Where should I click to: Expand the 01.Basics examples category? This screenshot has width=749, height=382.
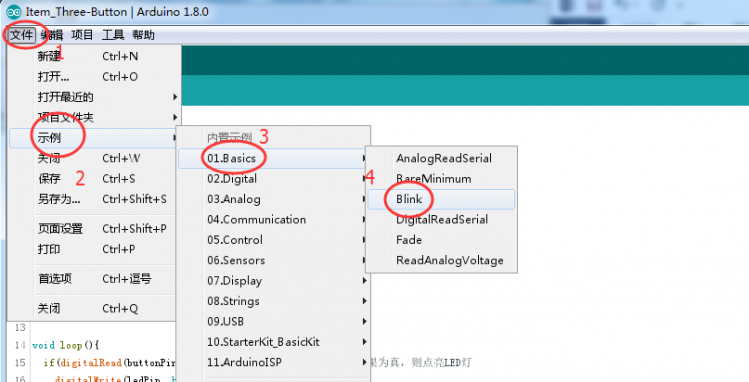273,159
